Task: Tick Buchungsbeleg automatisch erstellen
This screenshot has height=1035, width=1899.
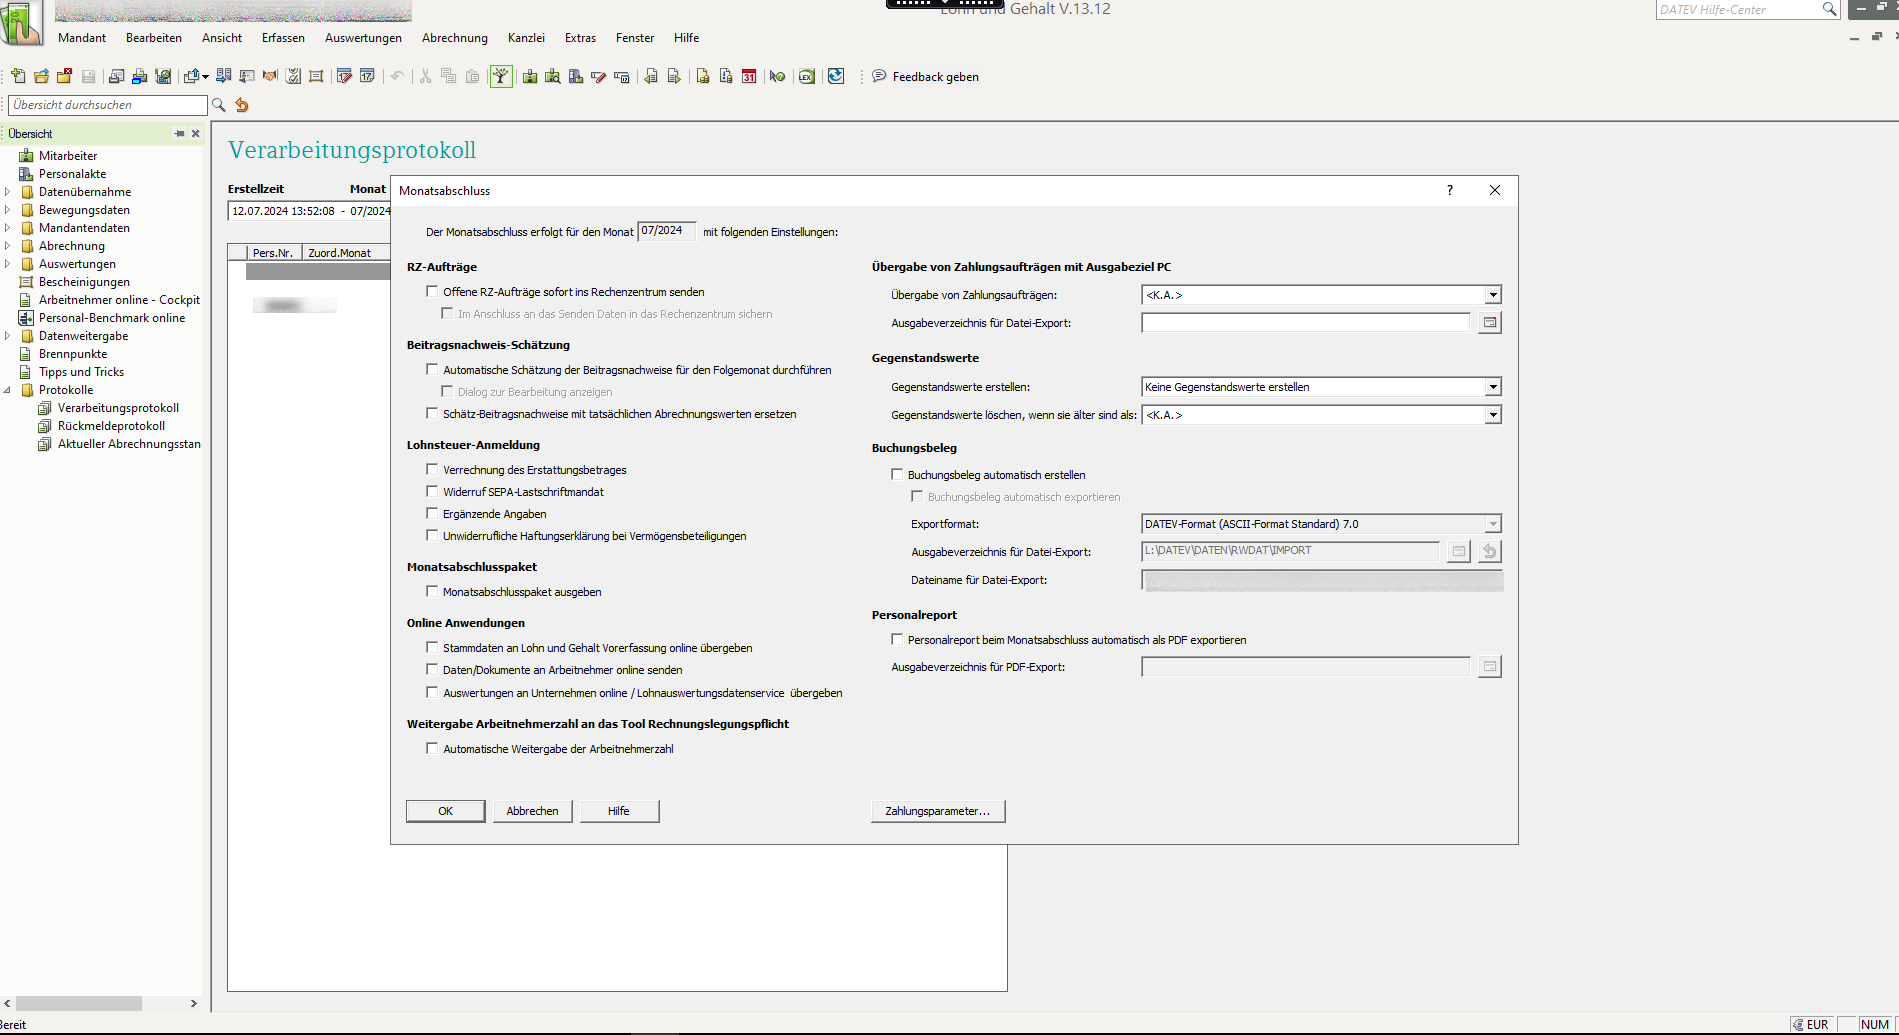Action: coord(897,475)
